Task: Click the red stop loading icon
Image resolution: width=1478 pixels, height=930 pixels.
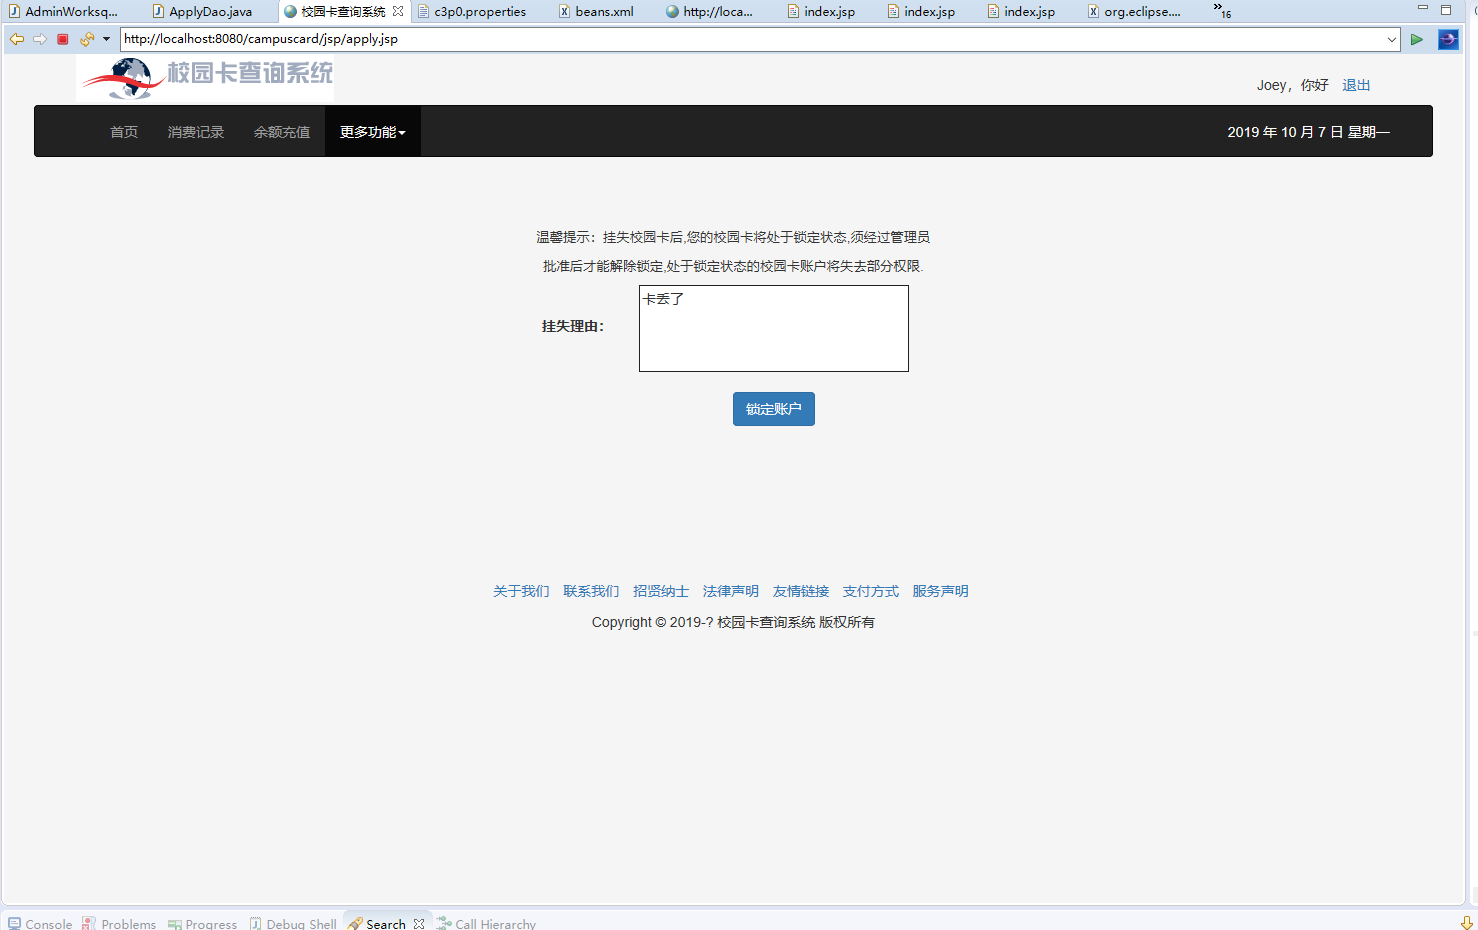Action: click(x=62, y=39)
